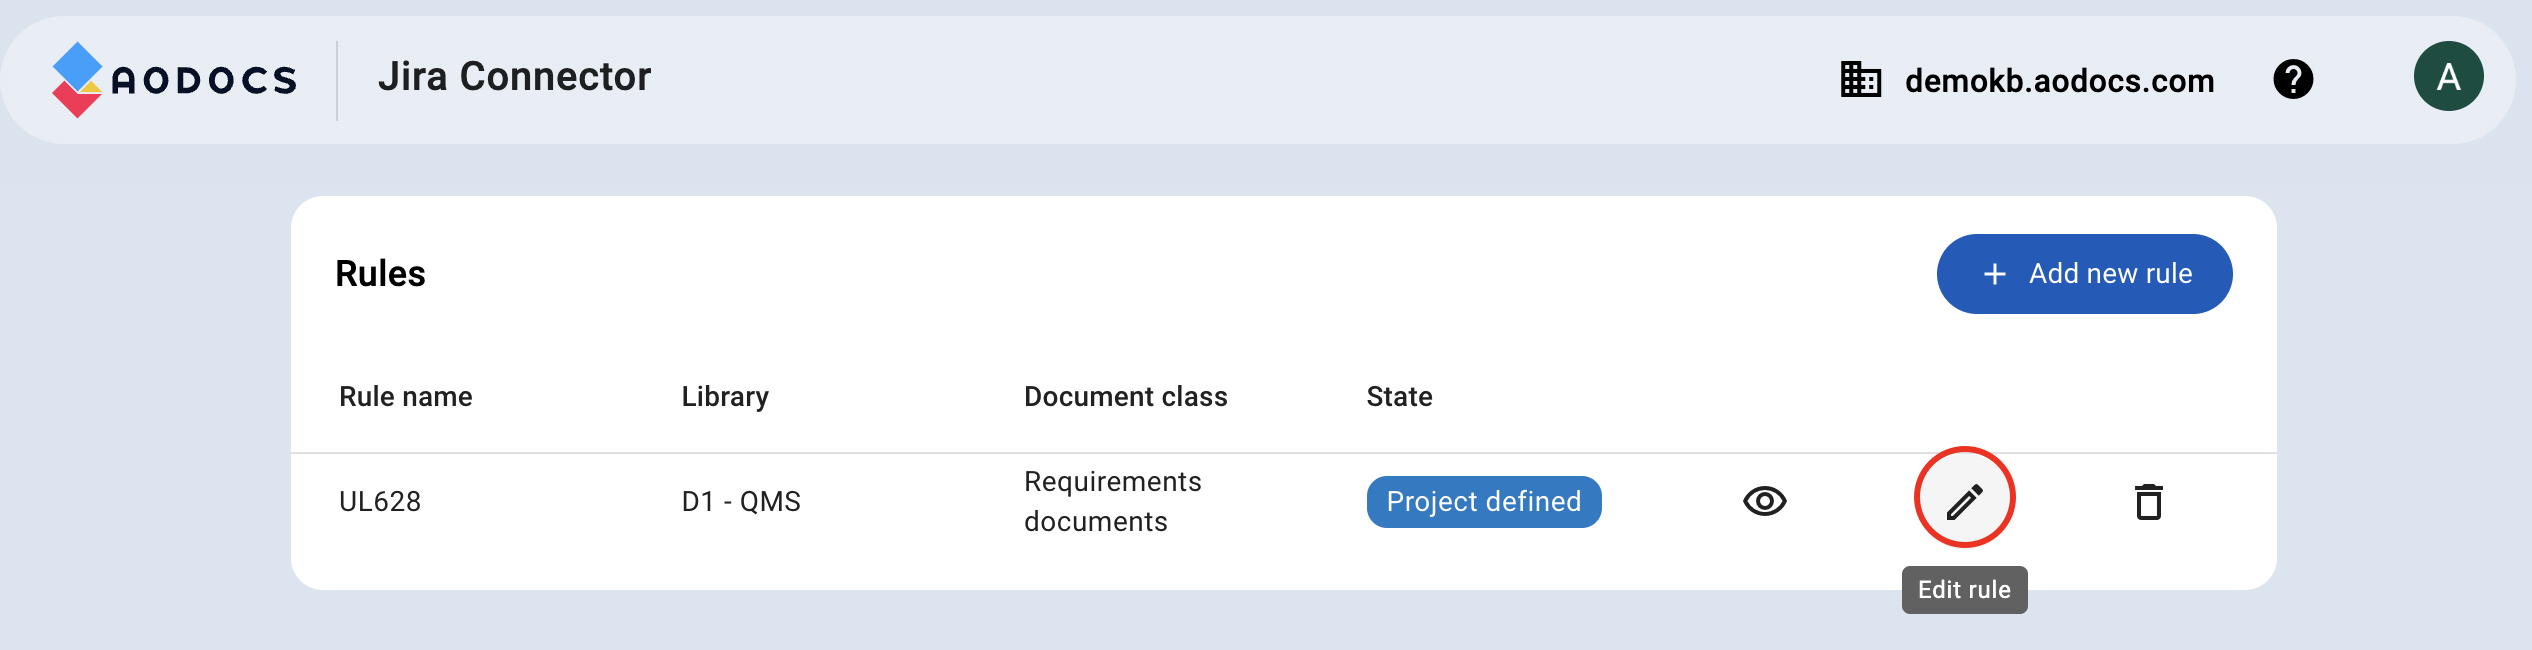Click the Rule name column header
Screen dimensions: 2532x650
coord(405,397)
